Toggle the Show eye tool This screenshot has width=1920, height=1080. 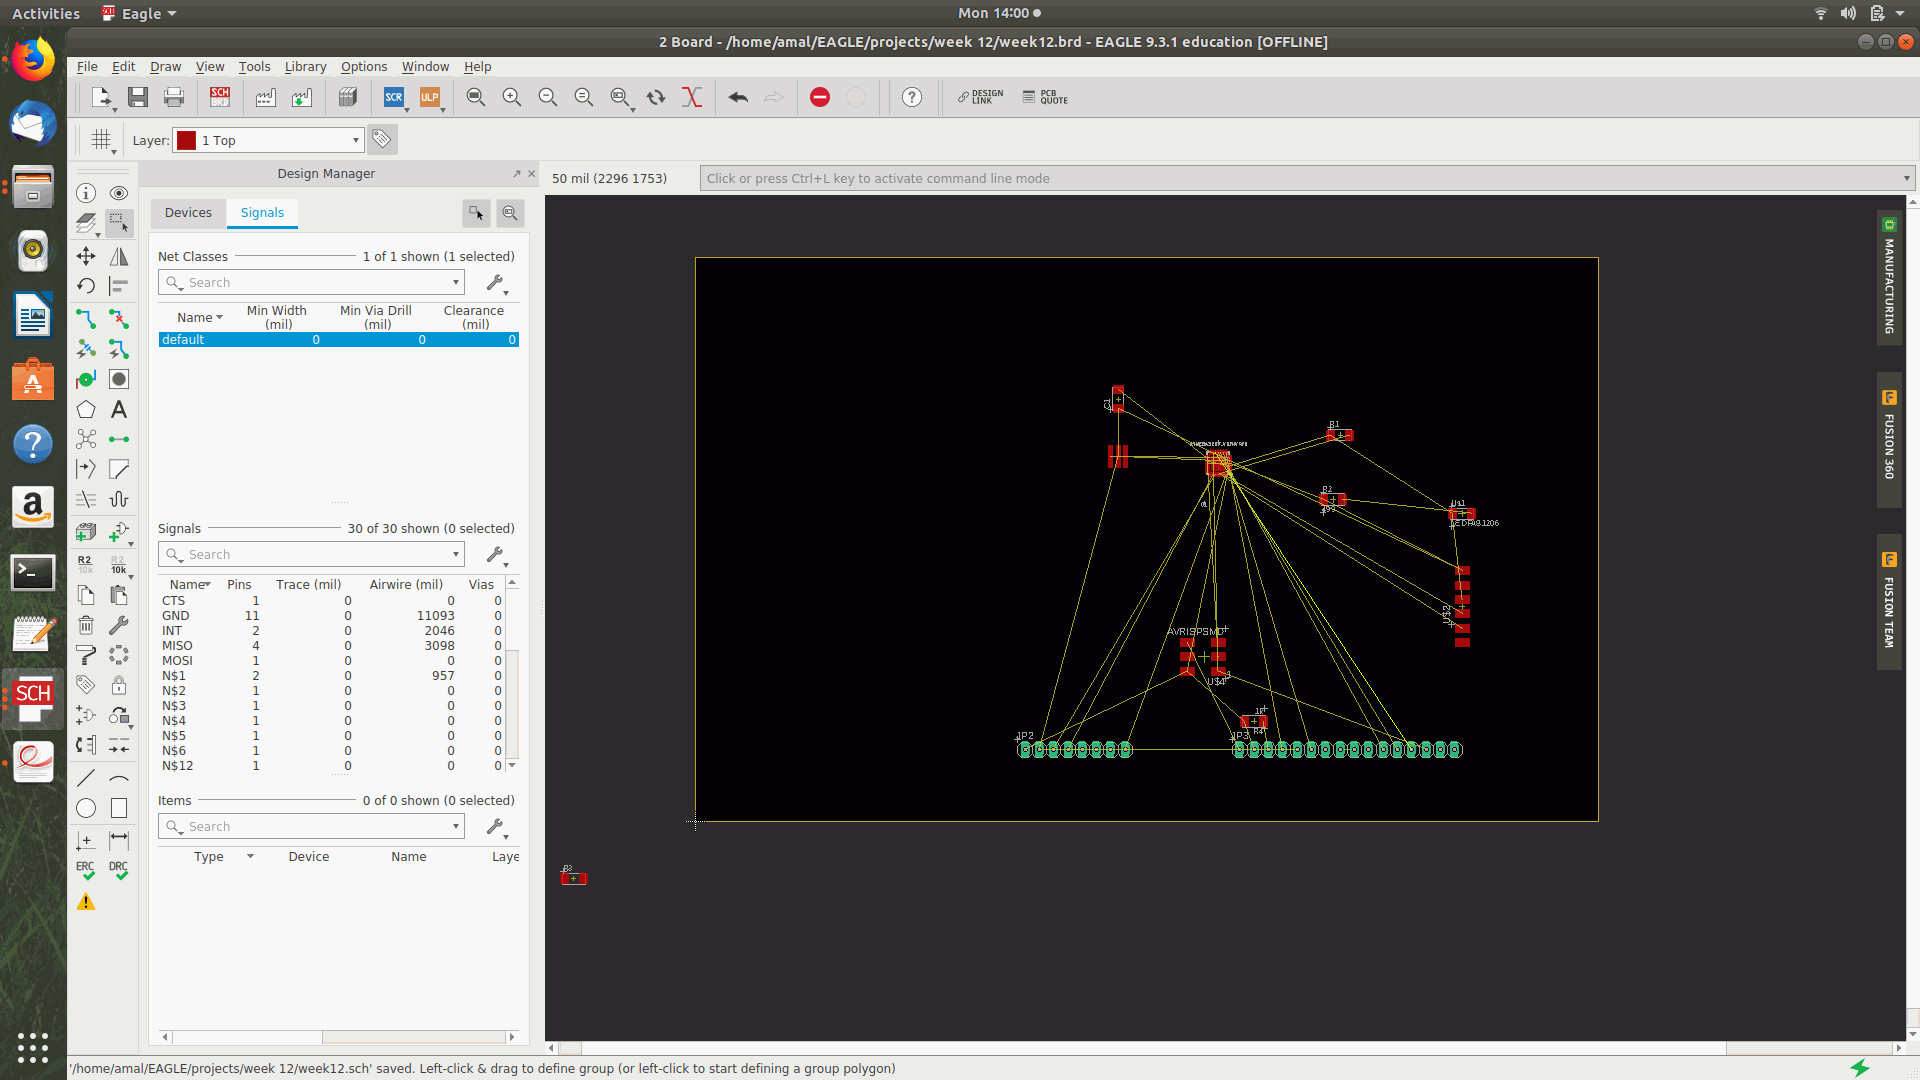point(119,193)
